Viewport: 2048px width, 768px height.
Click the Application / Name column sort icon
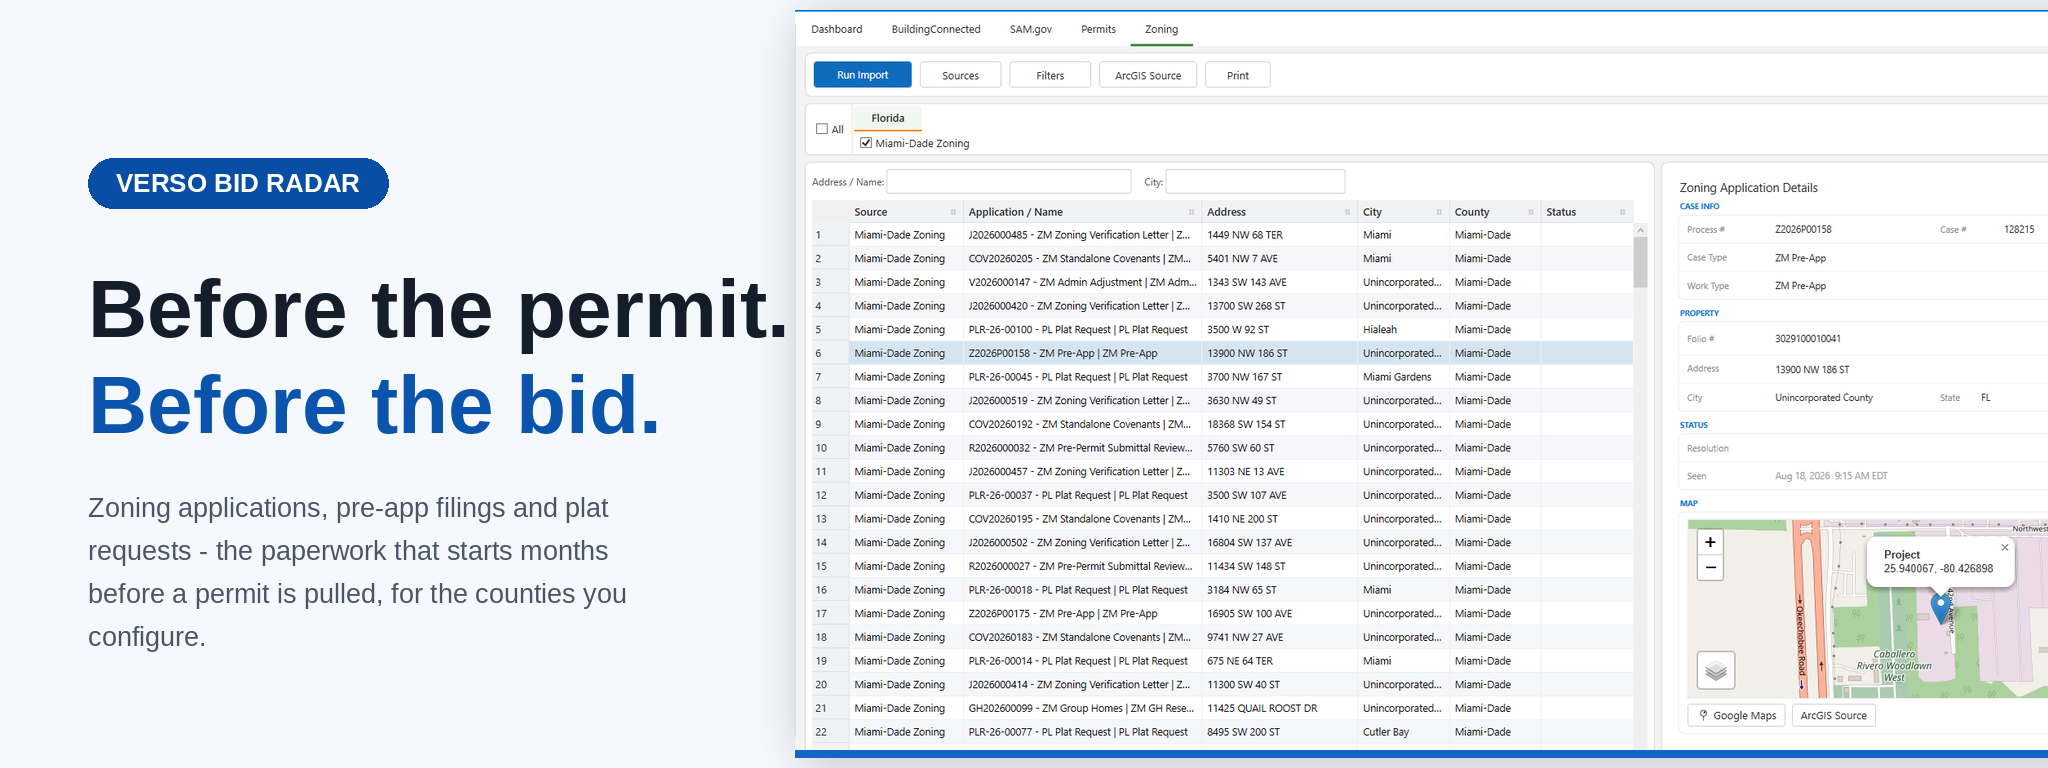pyautogui.click(x=1191, y=212)
